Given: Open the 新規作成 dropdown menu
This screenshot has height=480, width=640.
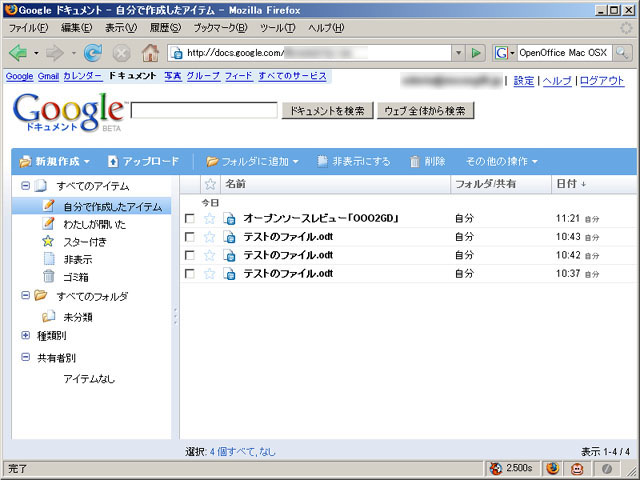Looking at the screenshot, I should point(54,162).
